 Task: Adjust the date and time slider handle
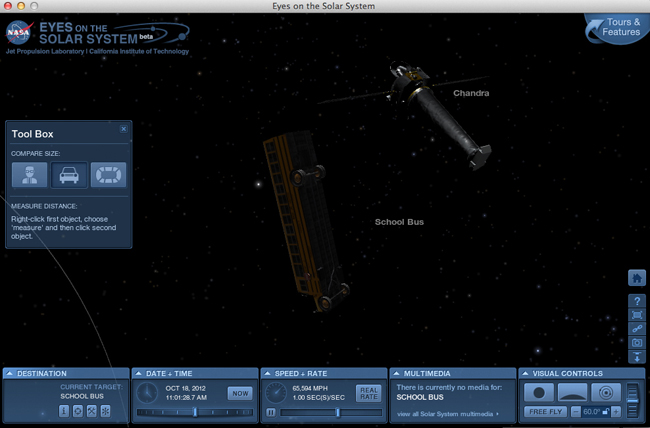coord(195,412)
